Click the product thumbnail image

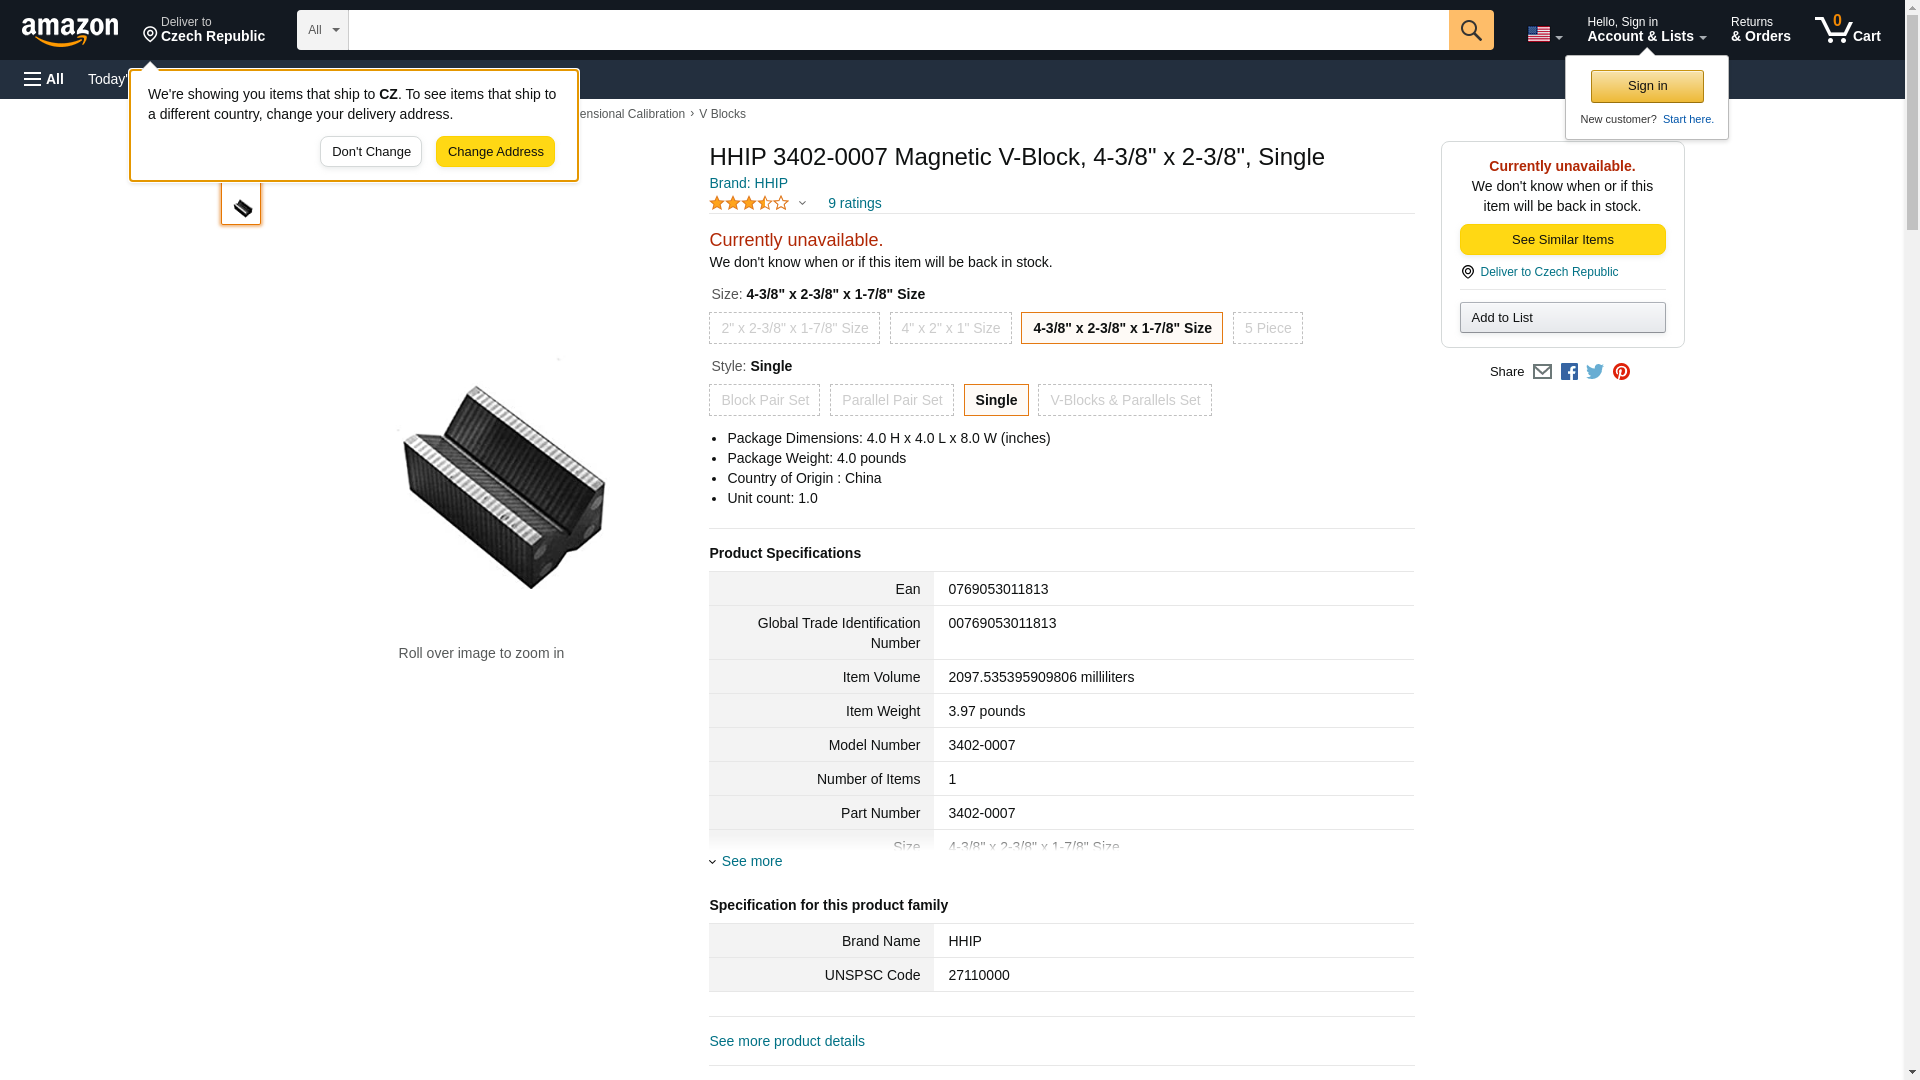(241, 205)
